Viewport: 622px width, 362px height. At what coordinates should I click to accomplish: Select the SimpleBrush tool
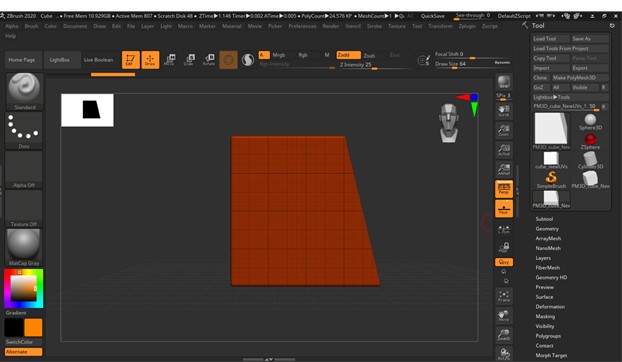click(x=551, y=180)
